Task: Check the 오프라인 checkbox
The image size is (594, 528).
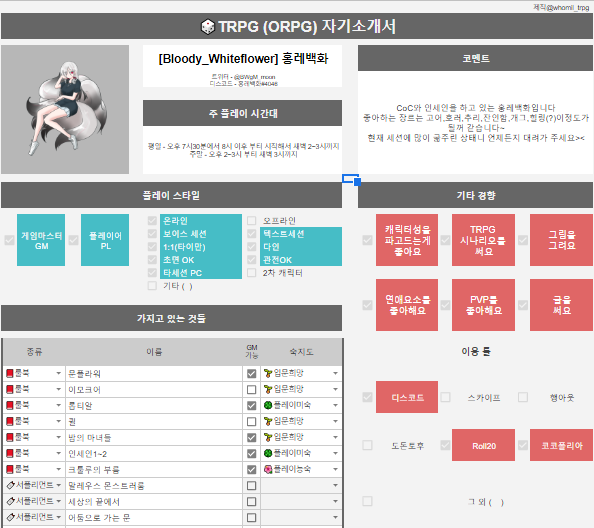Action: coord(252,220)
